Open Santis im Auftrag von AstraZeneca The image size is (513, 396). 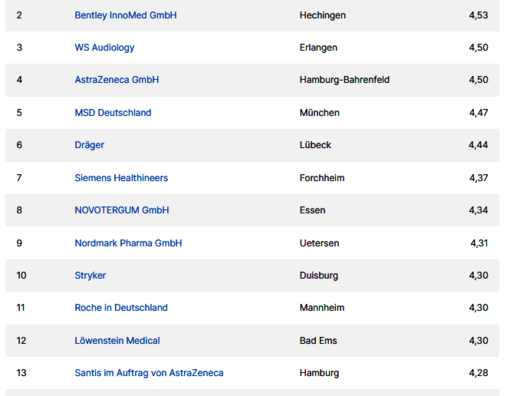click(149, 373)
